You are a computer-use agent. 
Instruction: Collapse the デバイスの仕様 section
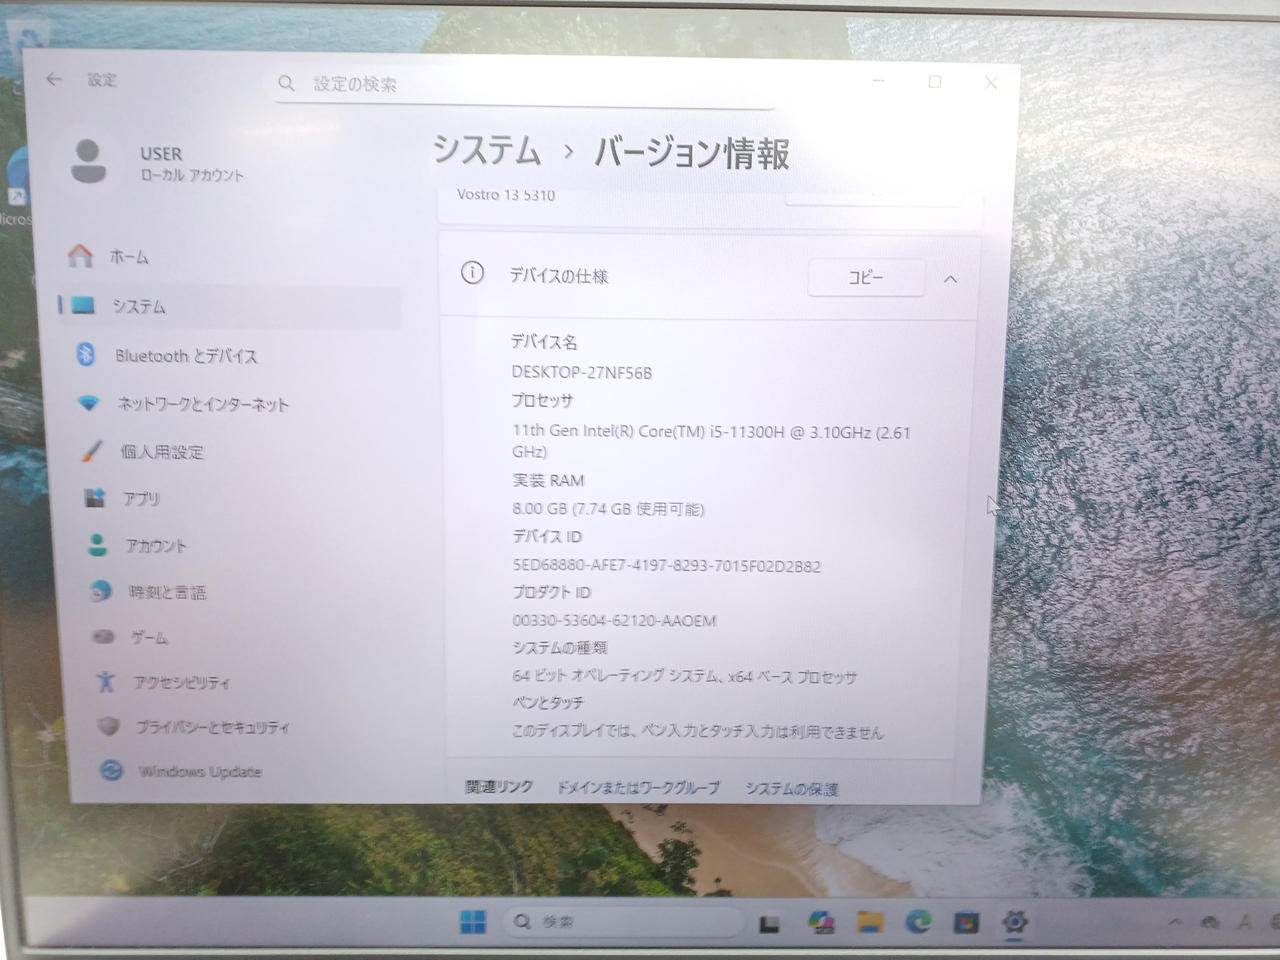(950, 280)
